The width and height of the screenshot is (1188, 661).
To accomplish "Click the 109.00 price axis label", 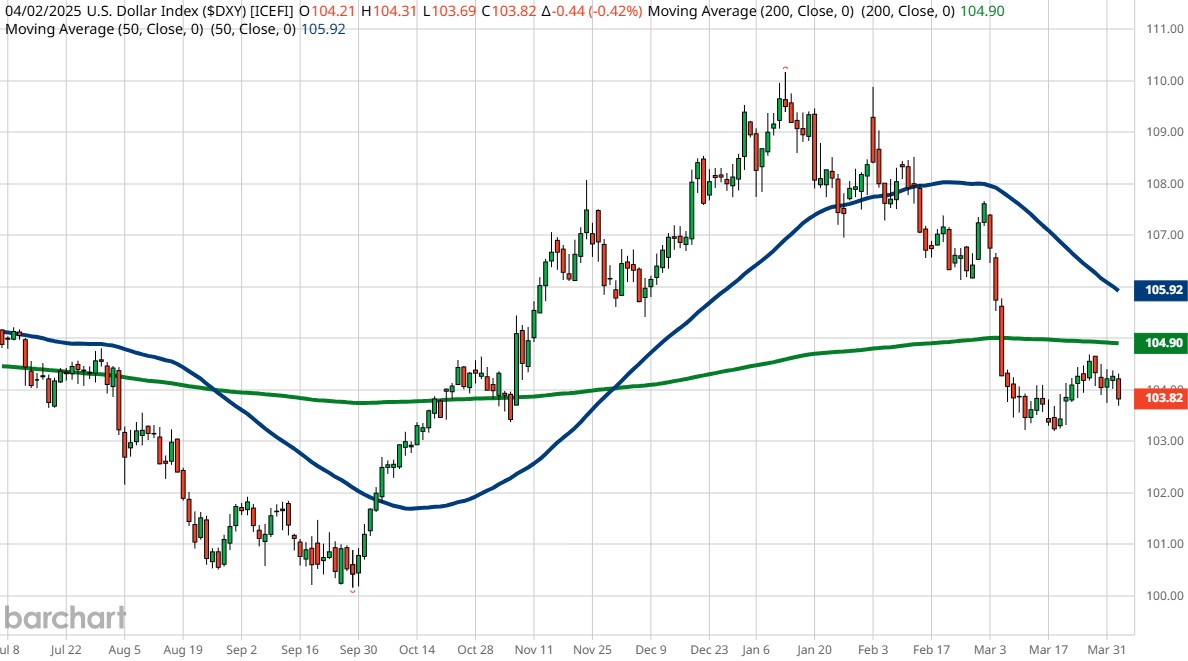I will (1165, 132).
